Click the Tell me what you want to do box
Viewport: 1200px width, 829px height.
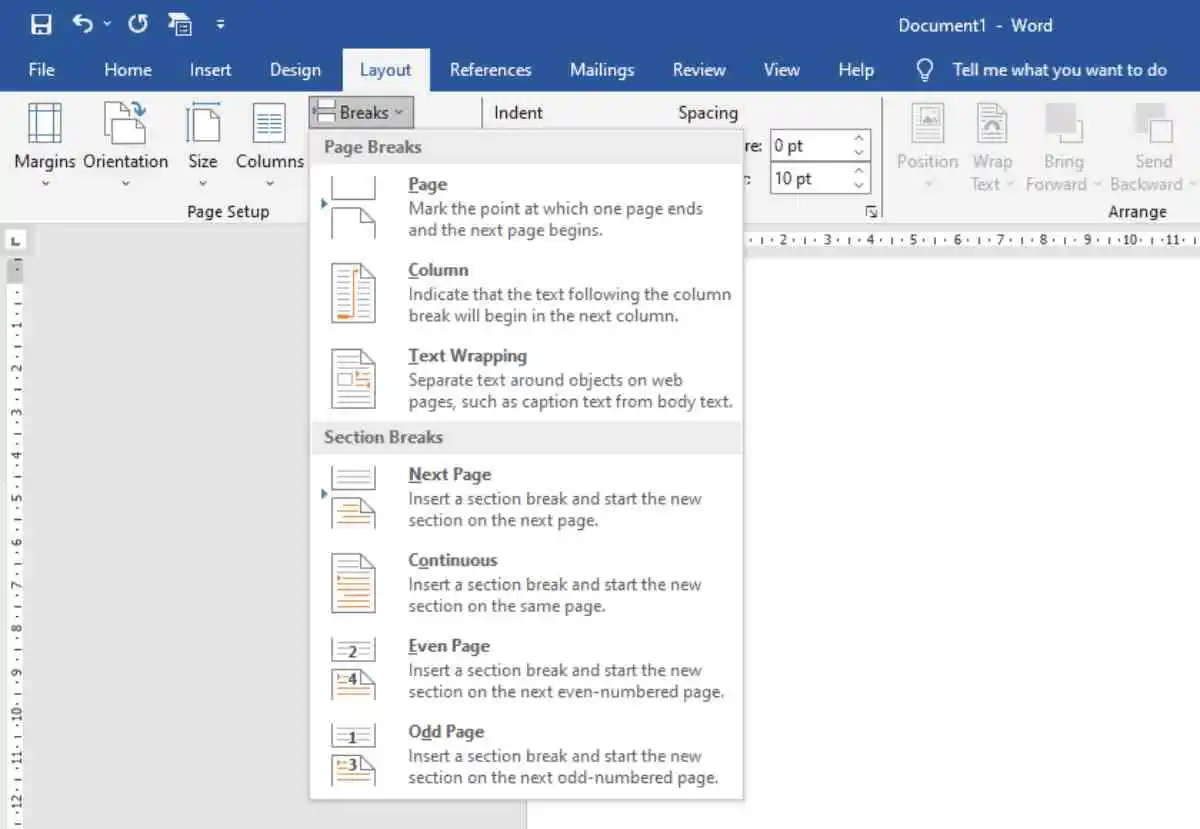1059,69
